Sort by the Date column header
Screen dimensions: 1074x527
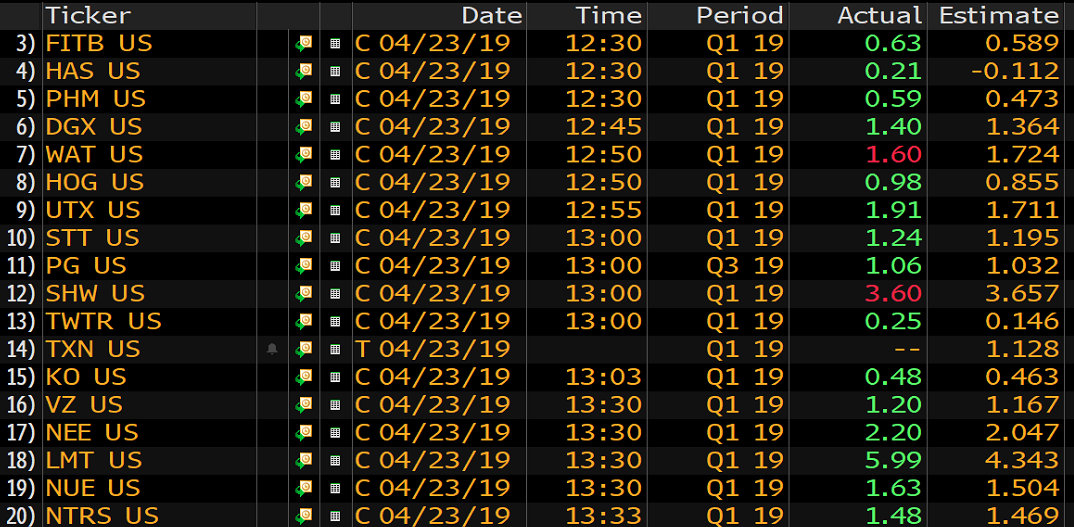492,15
